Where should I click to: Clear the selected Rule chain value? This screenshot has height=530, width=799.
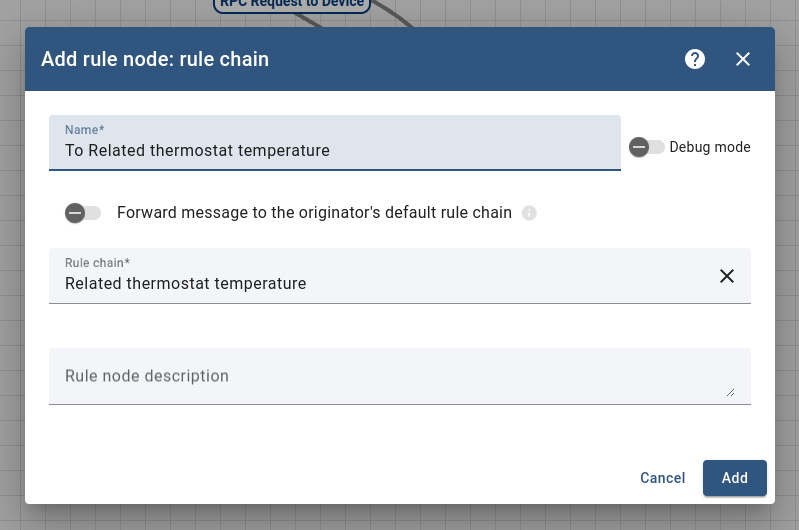(x=727, y=276)
